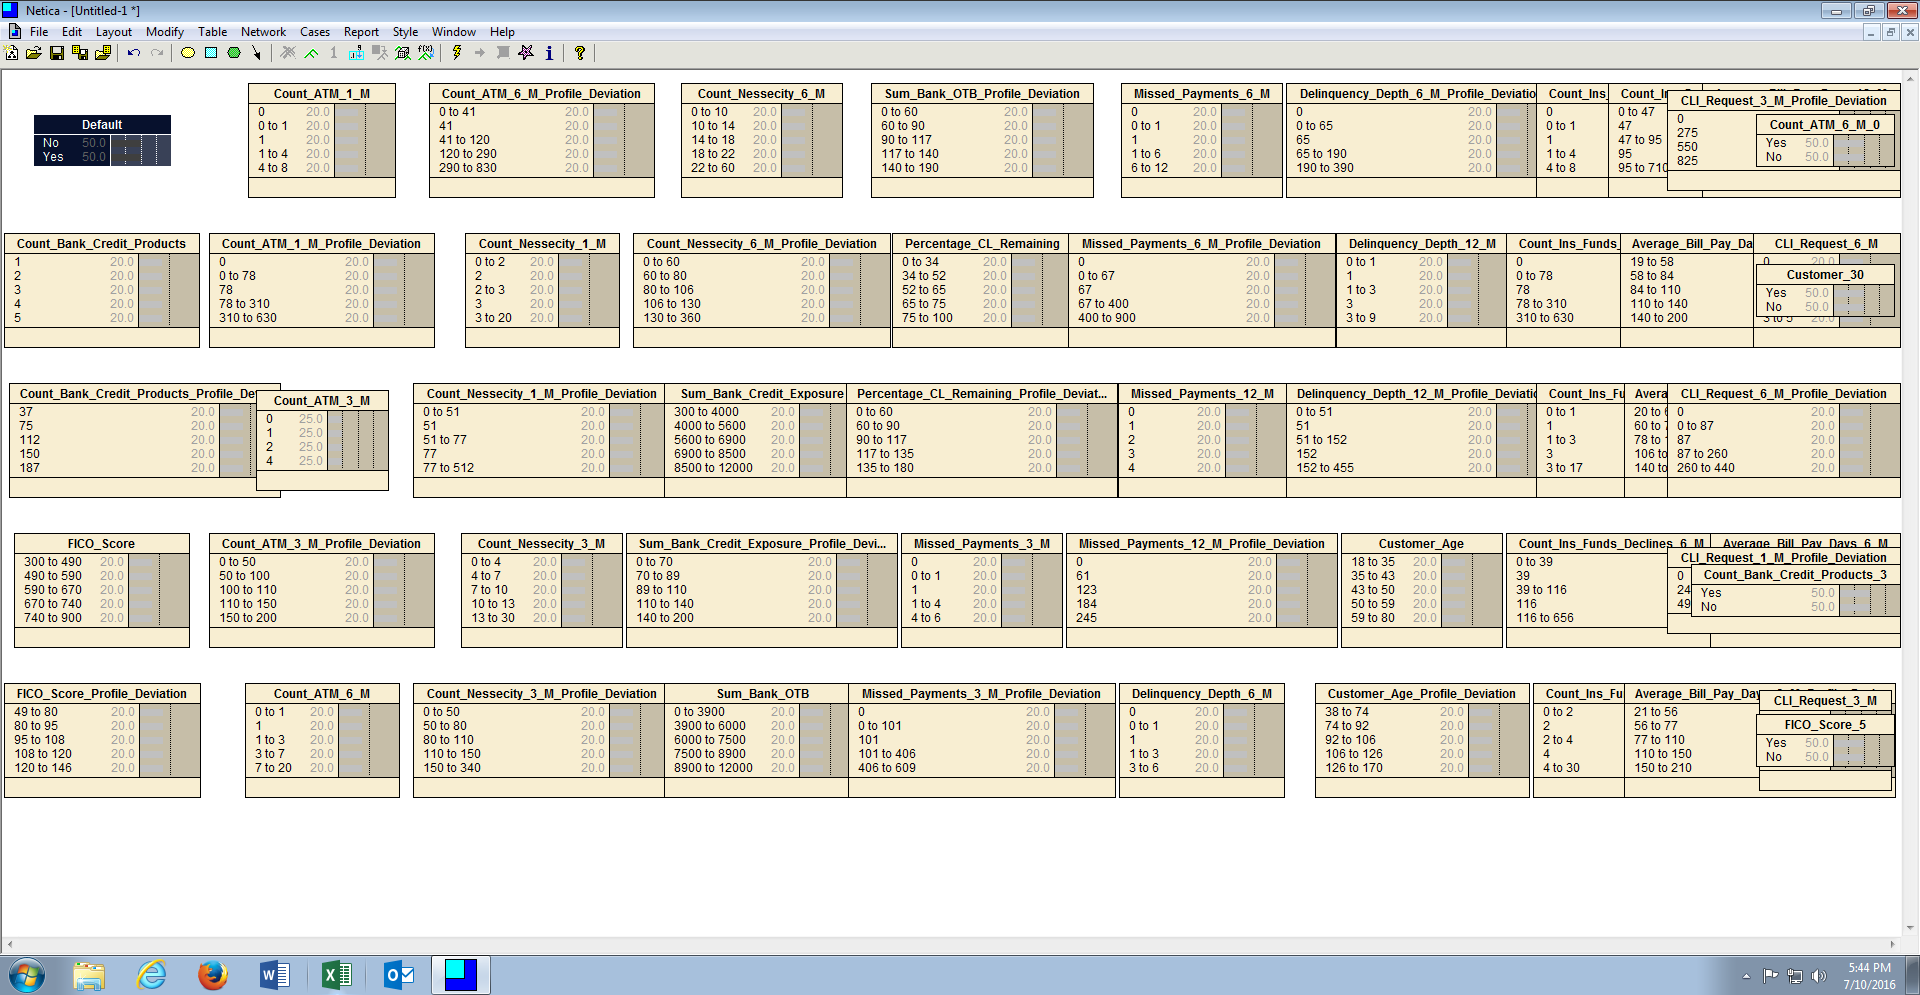Viewport: 1920px width, 995px height.
Task: Open the Cases menu
Action: coord(315,32)
